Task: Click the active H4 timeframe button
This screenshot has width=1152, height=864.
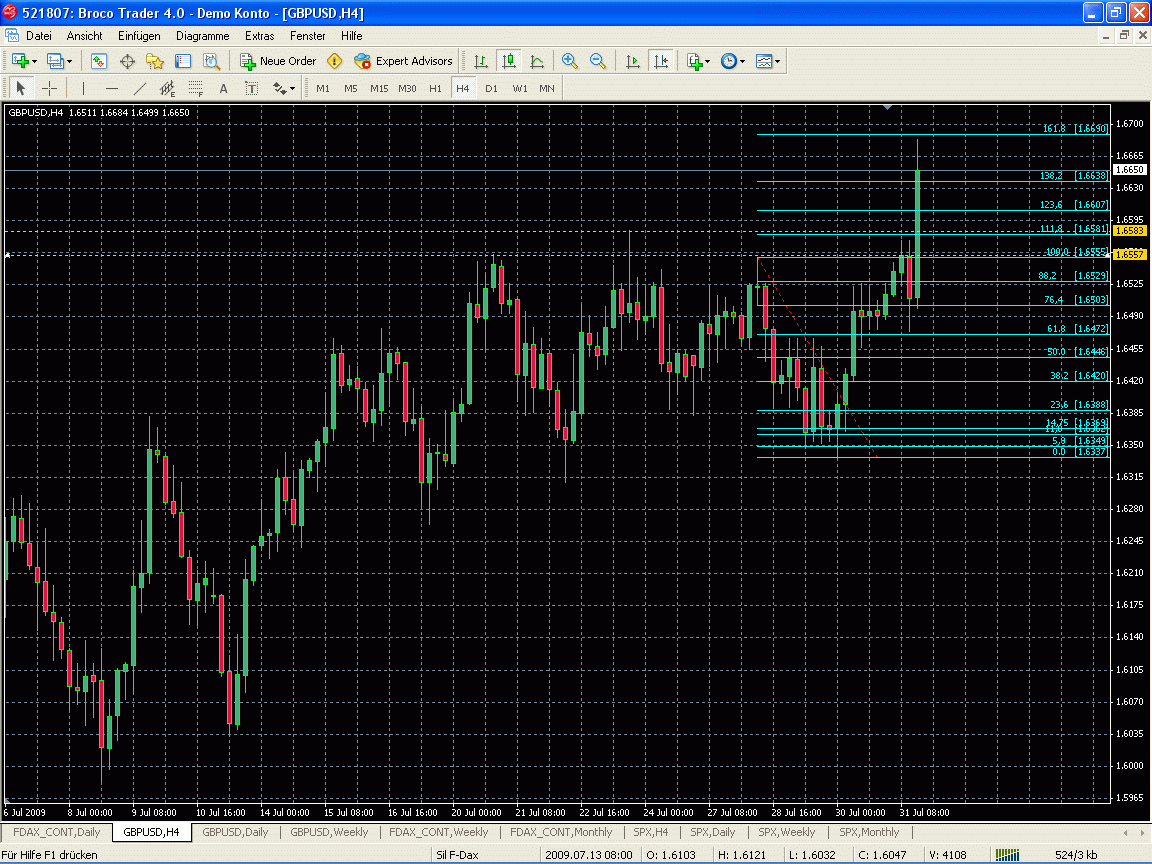Action: 462,89
